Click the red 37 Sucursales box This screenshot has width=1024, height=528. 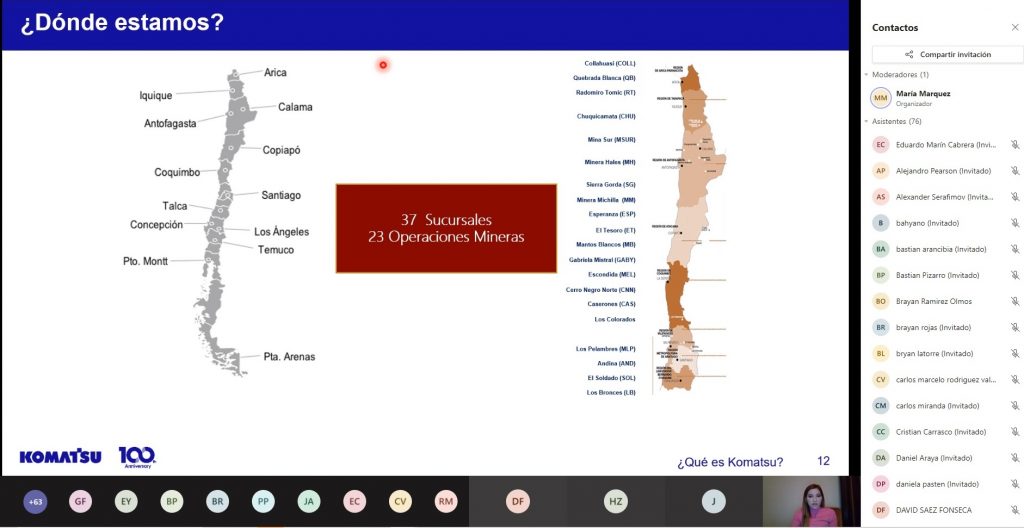[x=446, y=228]
